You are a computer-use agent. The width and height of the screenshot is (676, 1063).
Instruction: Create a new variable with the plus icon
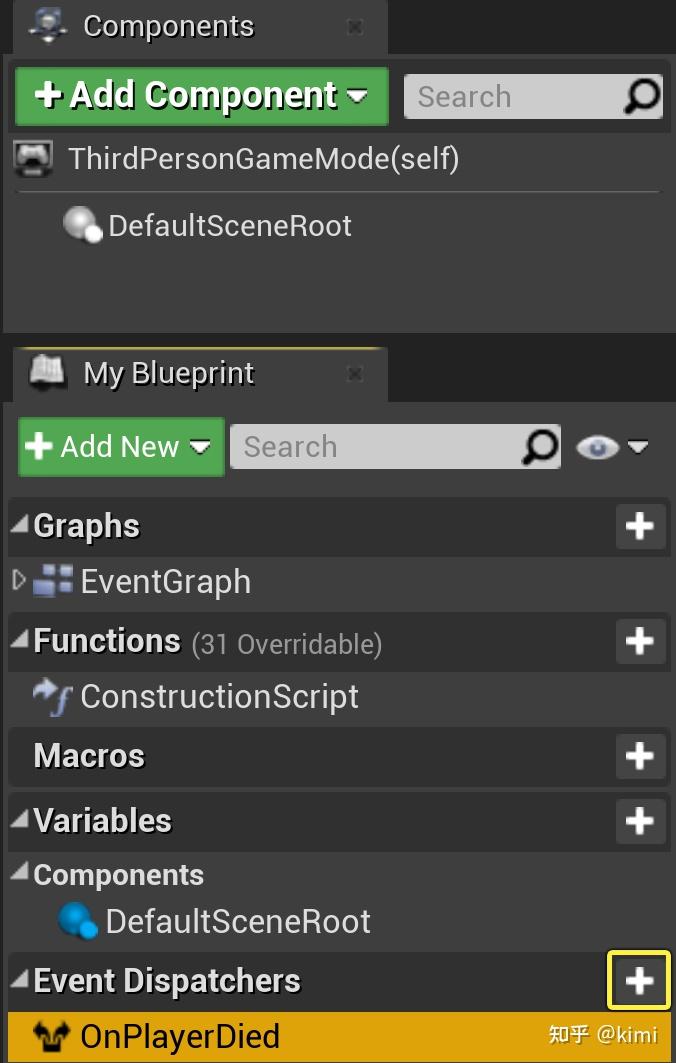click(640, 821)
